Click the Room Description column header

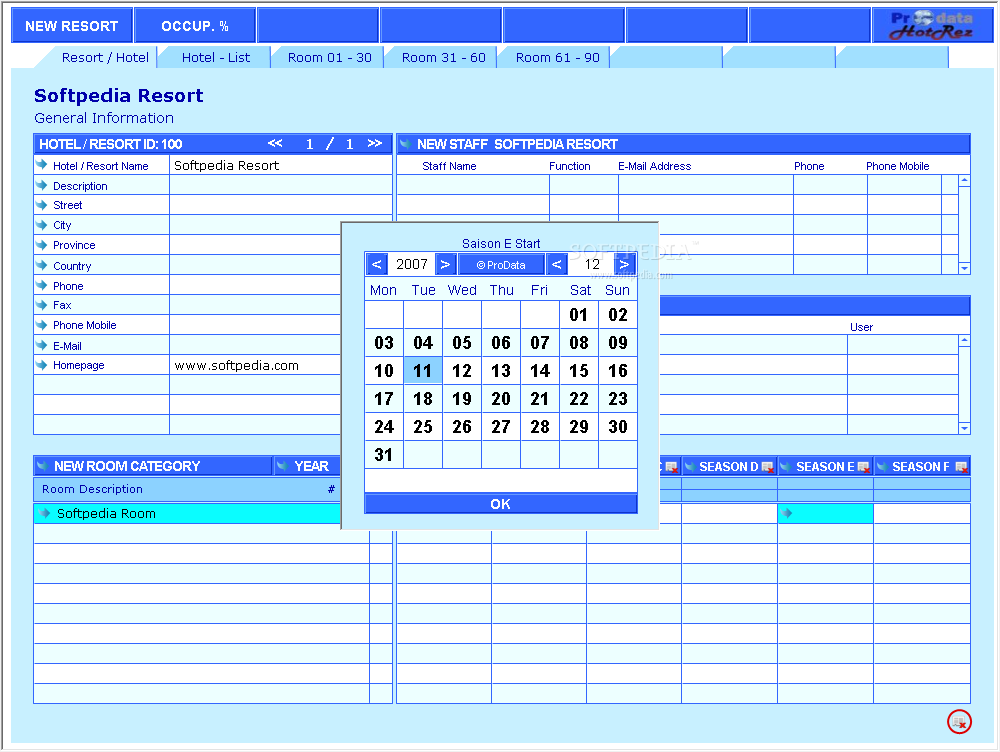[92, 489]
